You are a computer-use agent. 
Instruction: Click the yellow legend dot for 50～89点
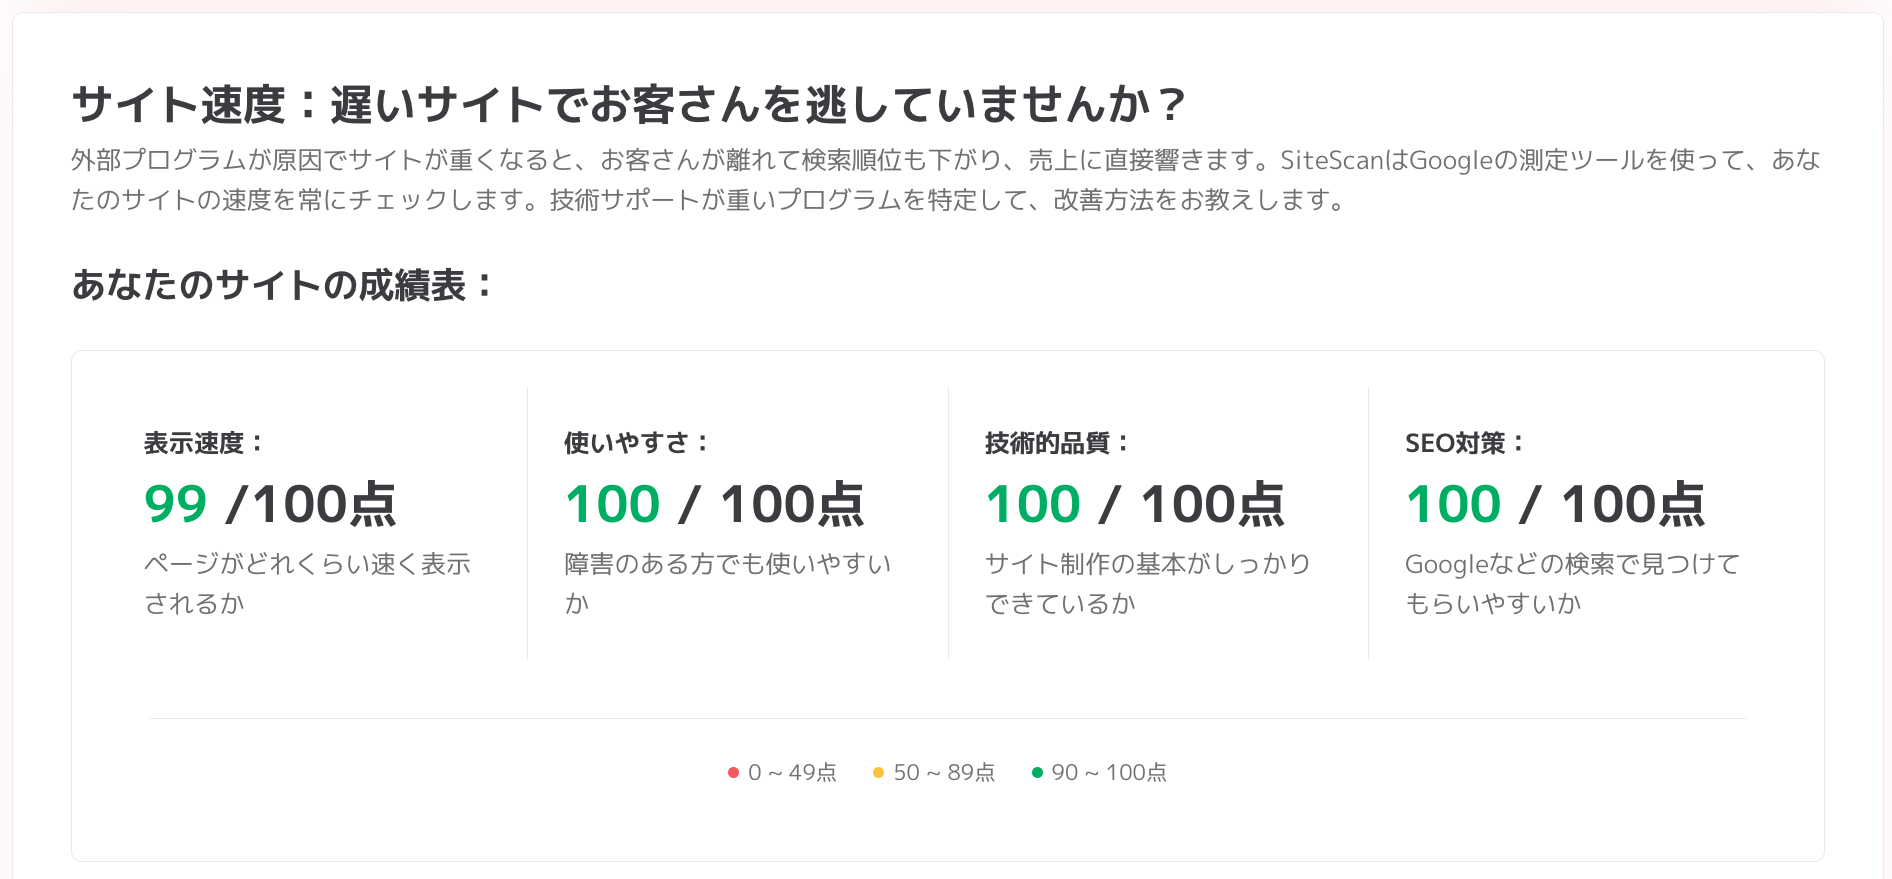(x=878, y=773)
